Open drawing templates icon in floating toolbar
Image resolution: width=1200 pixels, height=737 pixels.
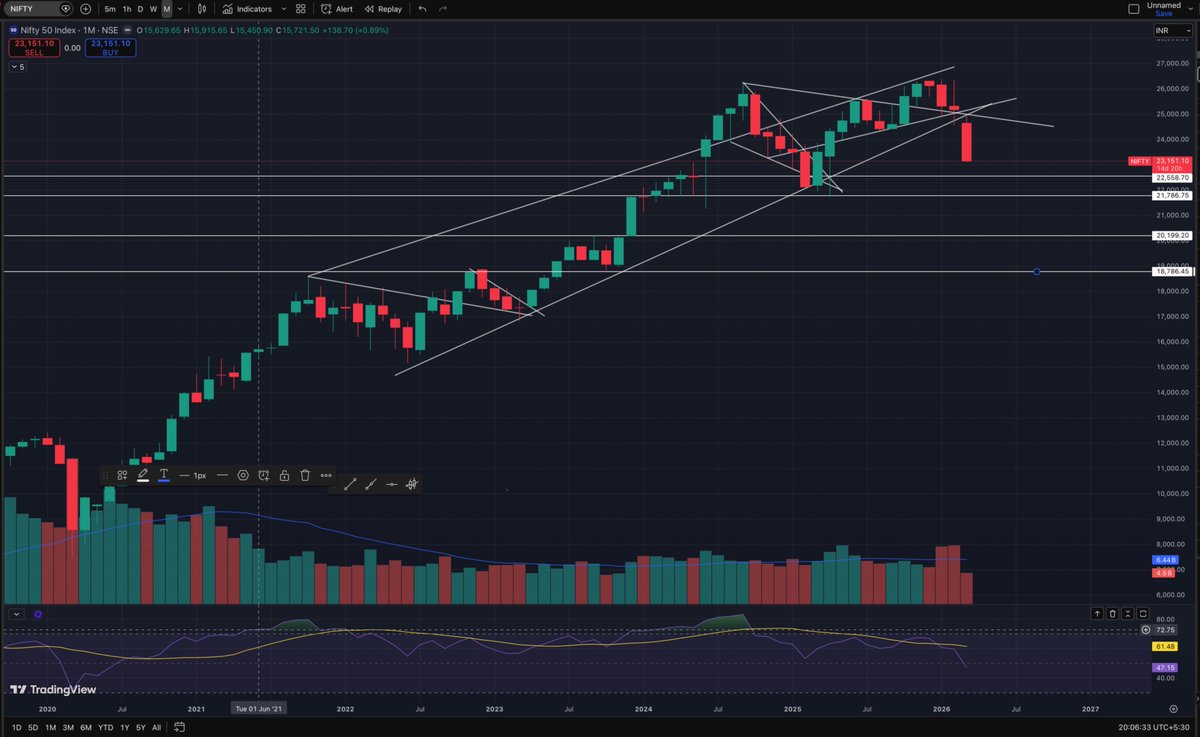[x=122, y=476]
